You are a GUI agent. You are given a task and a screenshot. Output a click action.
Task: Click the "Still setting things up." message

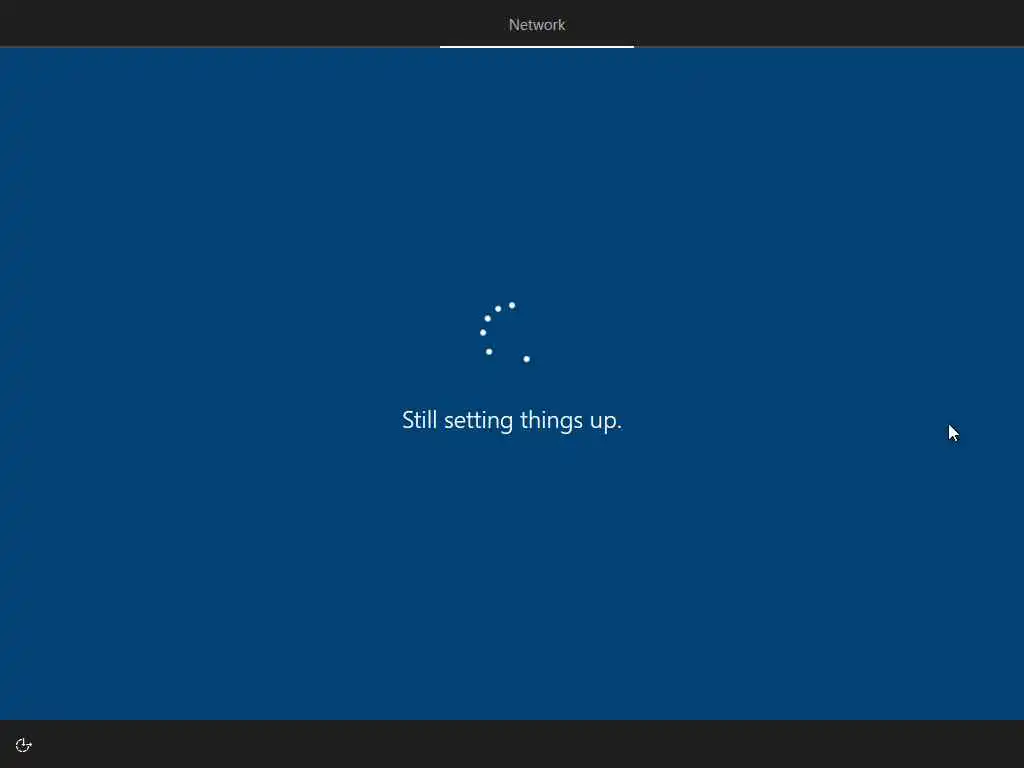(512, 420)
